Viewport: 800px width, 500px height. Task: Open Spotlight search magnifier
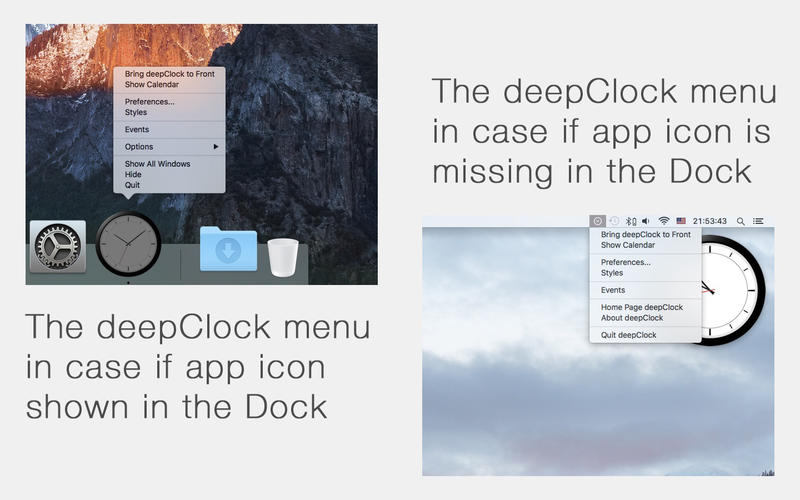pyautogui.click(x=740, y=221)
